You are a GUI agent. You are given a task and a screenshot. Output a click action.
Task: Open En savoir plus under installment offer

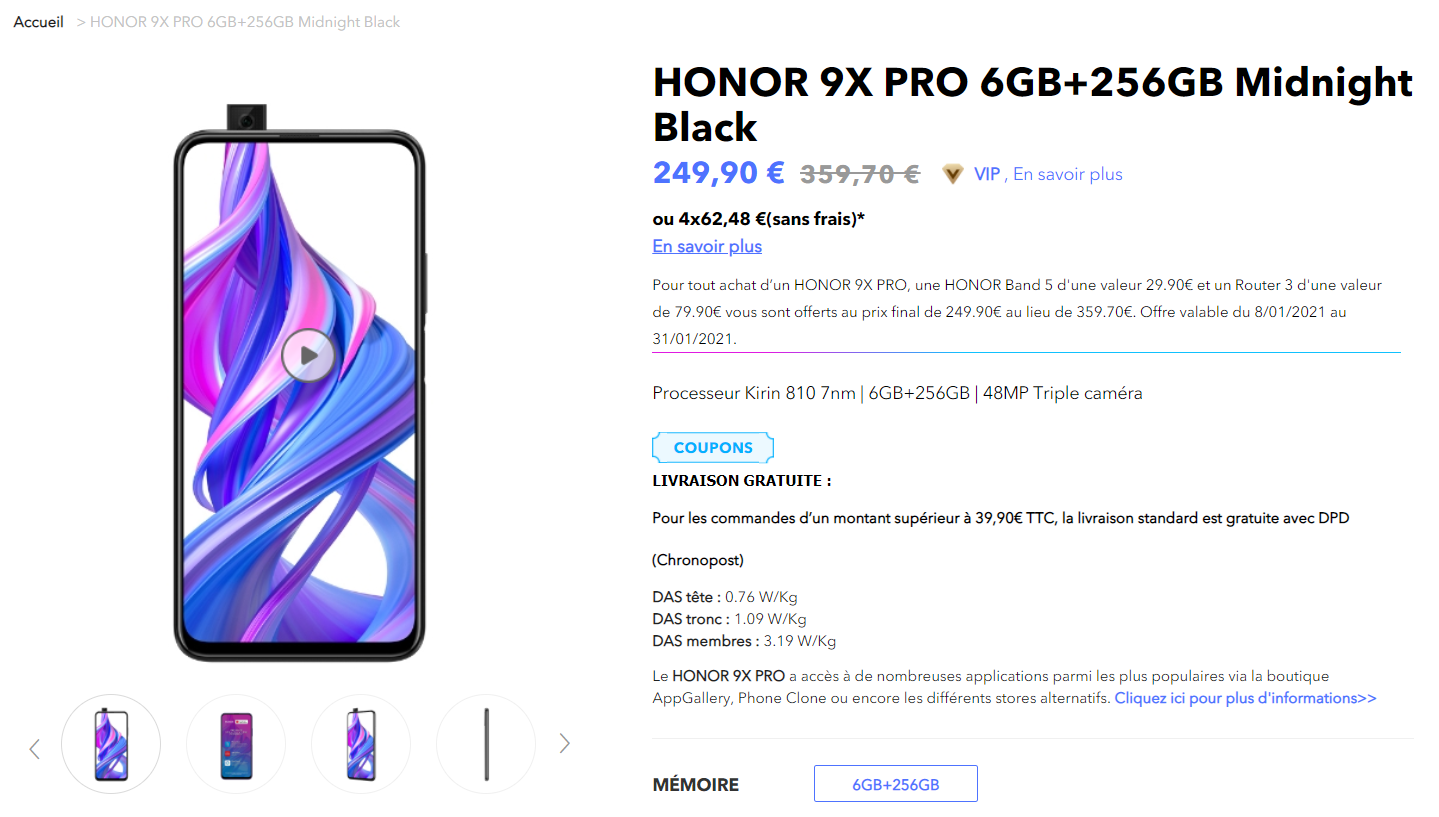[x=707, y=246]
